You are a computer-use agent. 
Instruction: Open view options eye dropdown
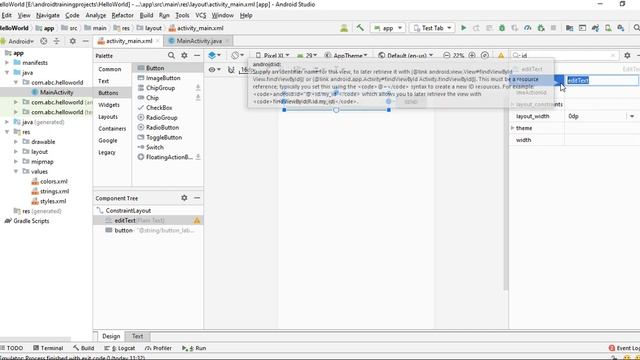pos(214,70)
